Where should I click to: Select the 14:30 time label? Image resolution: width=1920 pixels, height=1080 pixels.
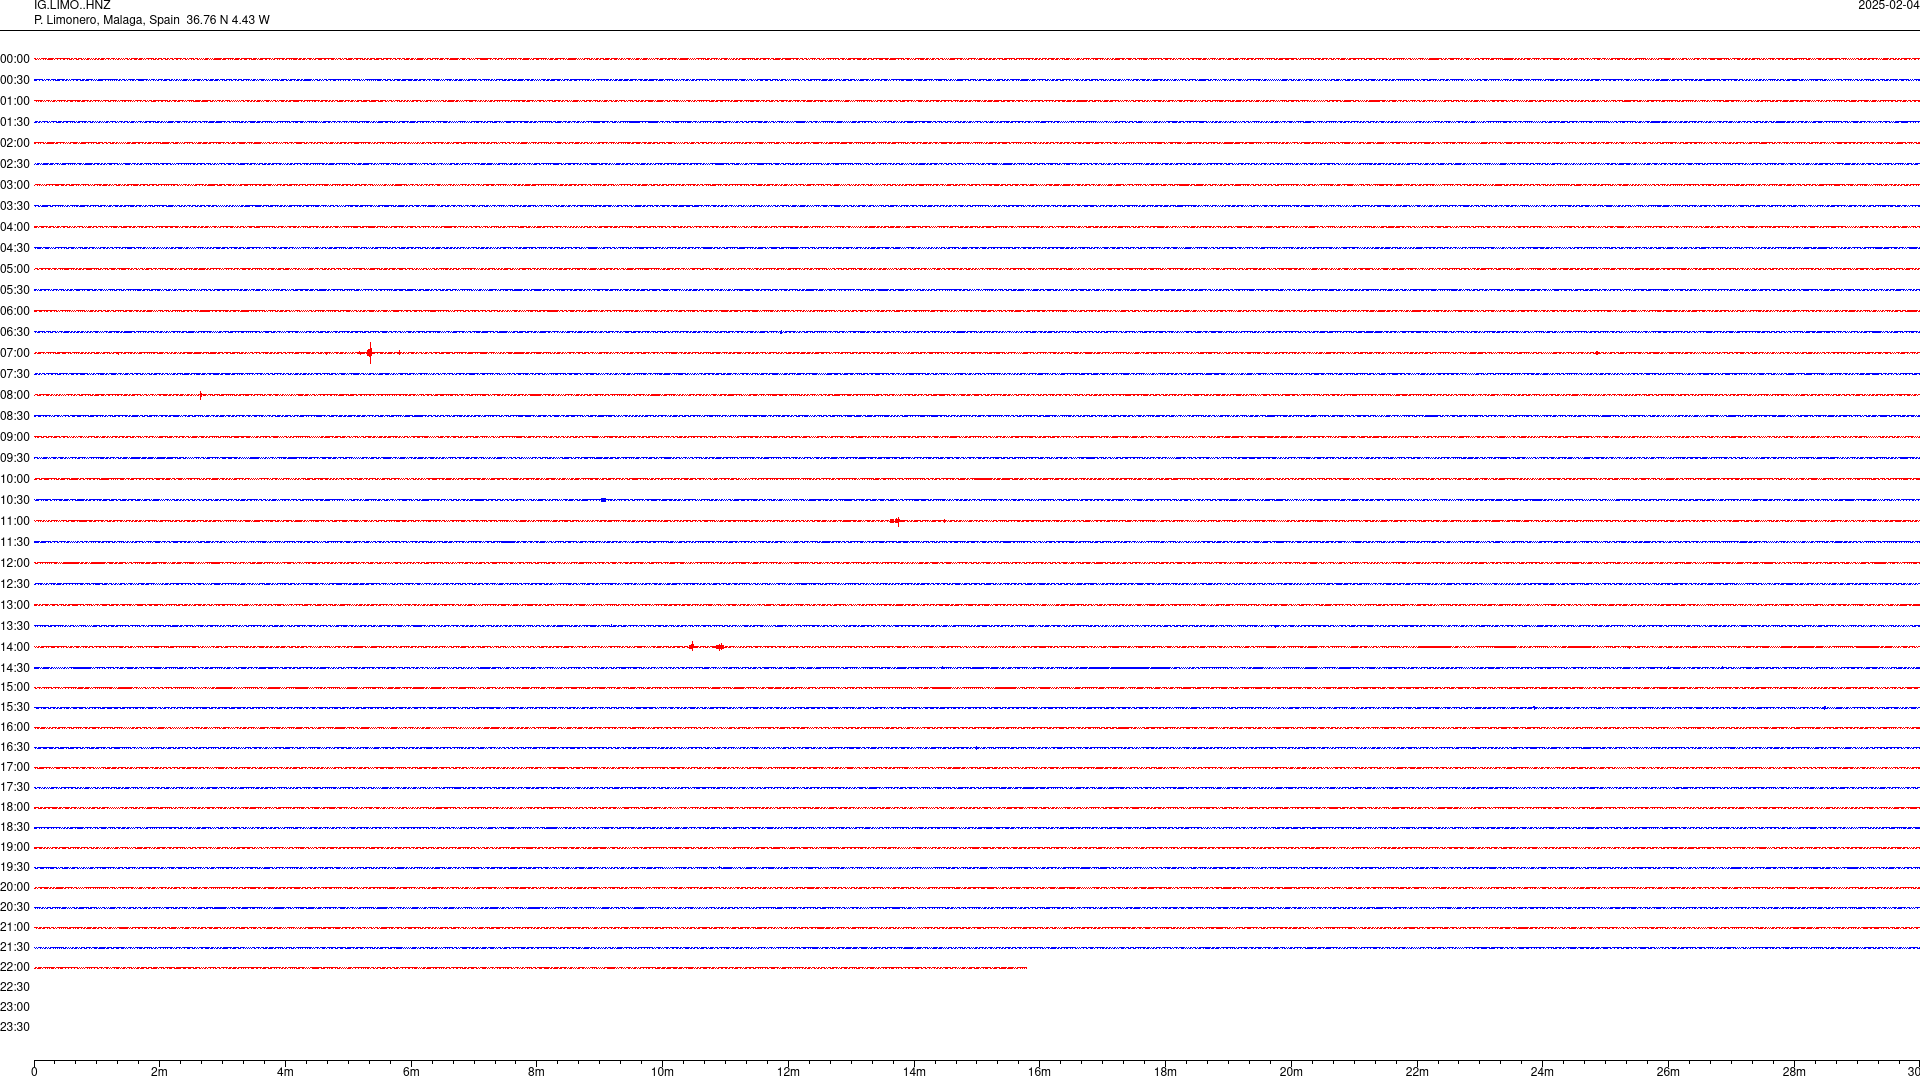(x=15, y=668)
